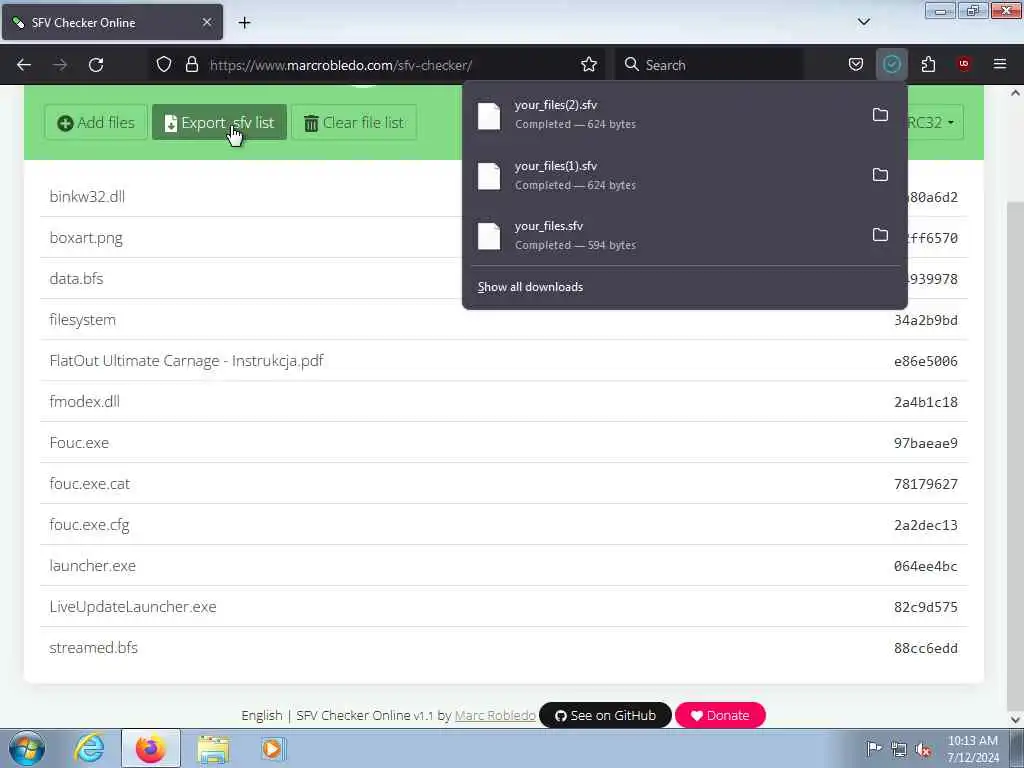
Task: Toggle the Downloads toolbar button
Action: (x=891, y=65)
